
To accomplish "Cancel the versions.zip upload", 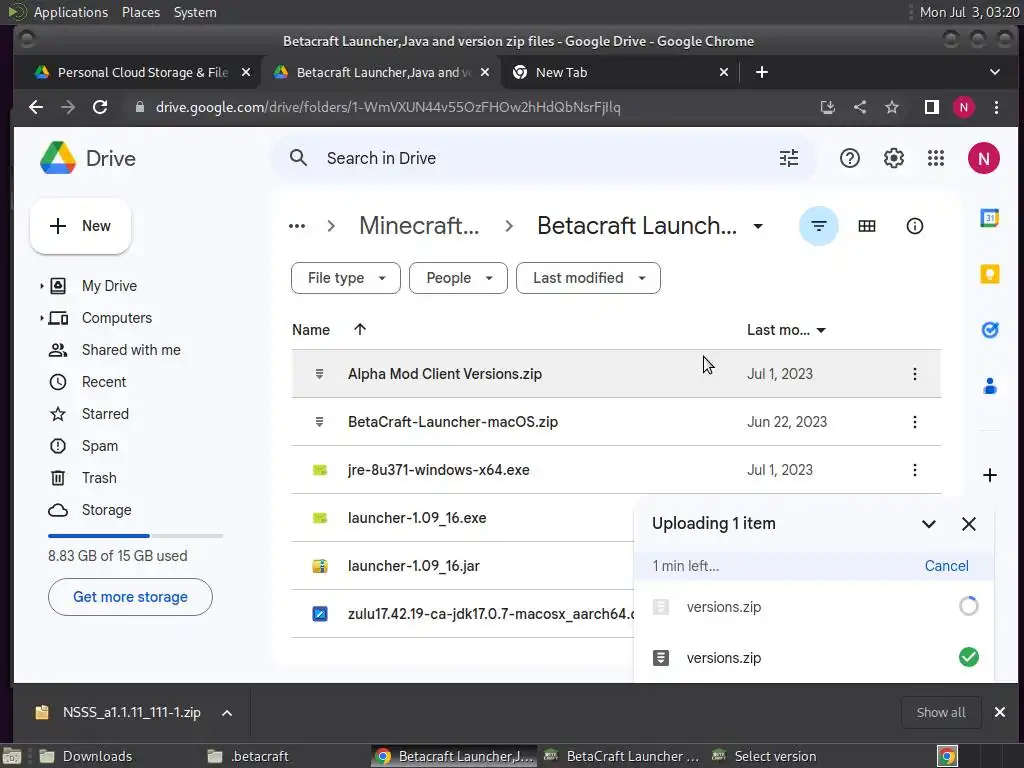I will point(946,566).
